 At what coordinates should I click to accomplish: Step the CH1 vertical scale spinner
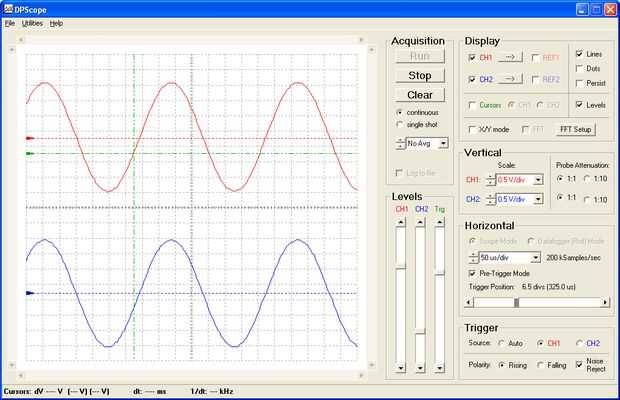pos(491,180)
